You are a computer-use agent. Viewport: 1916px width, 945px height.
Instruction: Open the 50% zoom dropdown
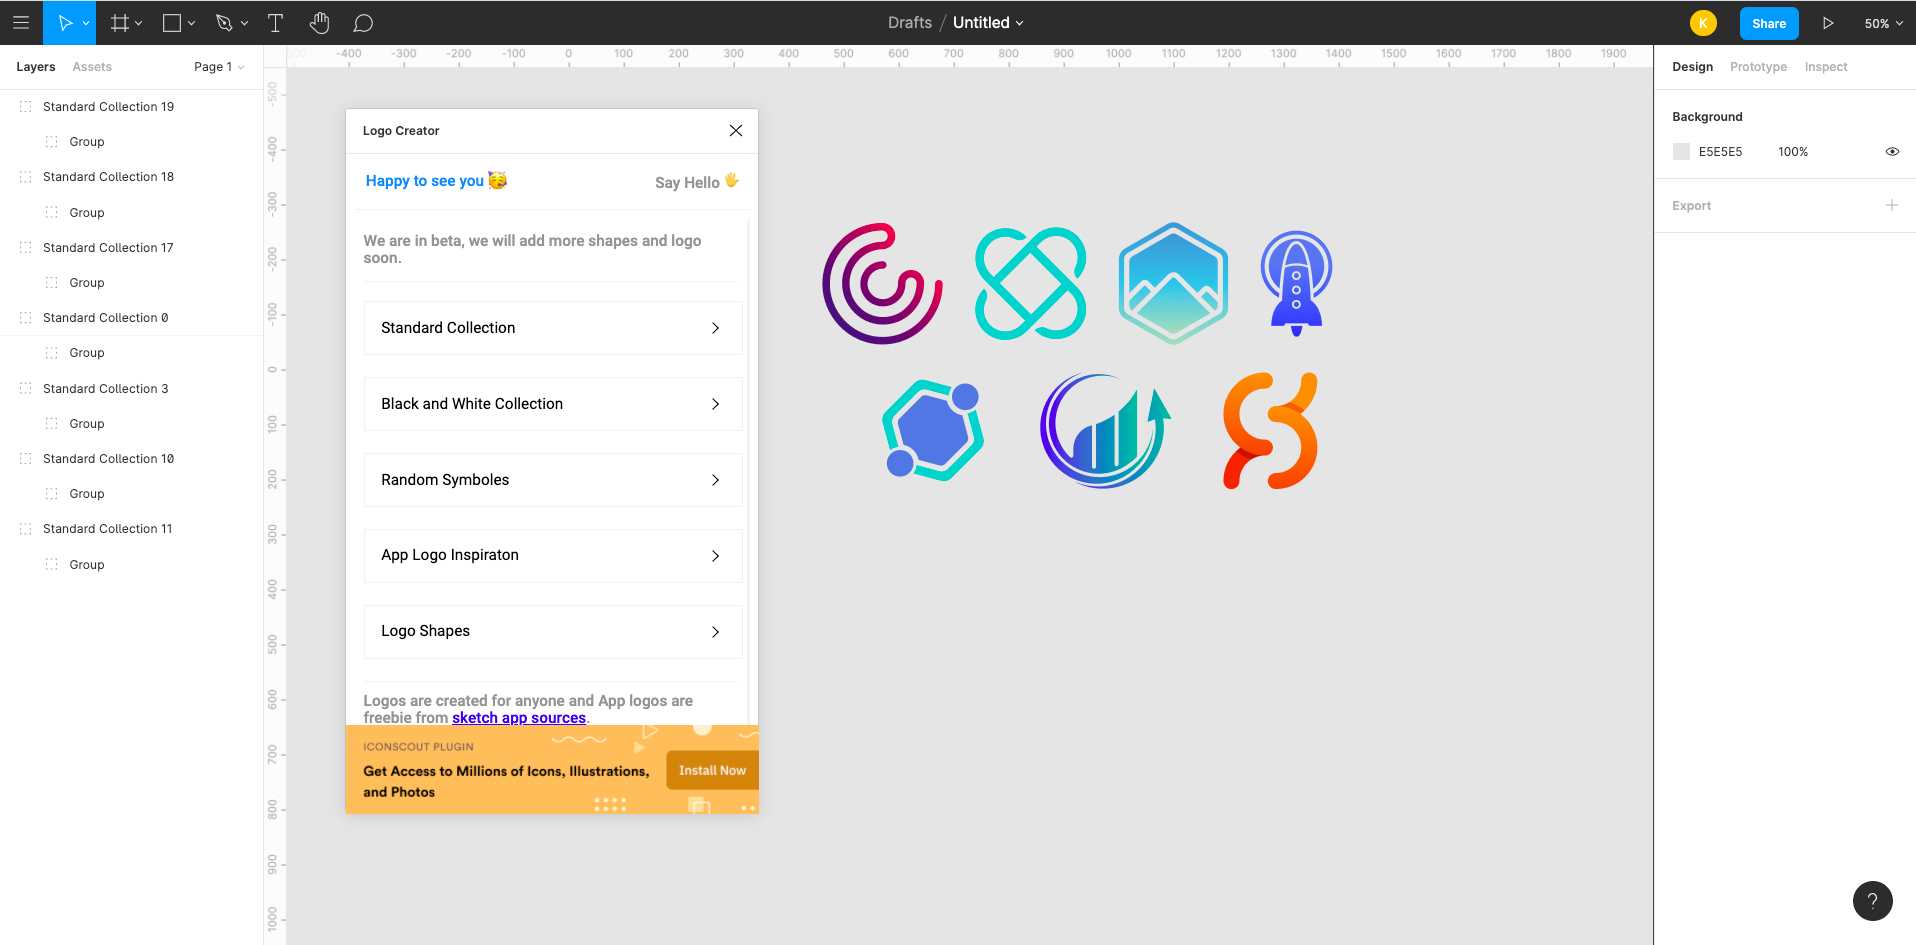(x=1883, y=23)
